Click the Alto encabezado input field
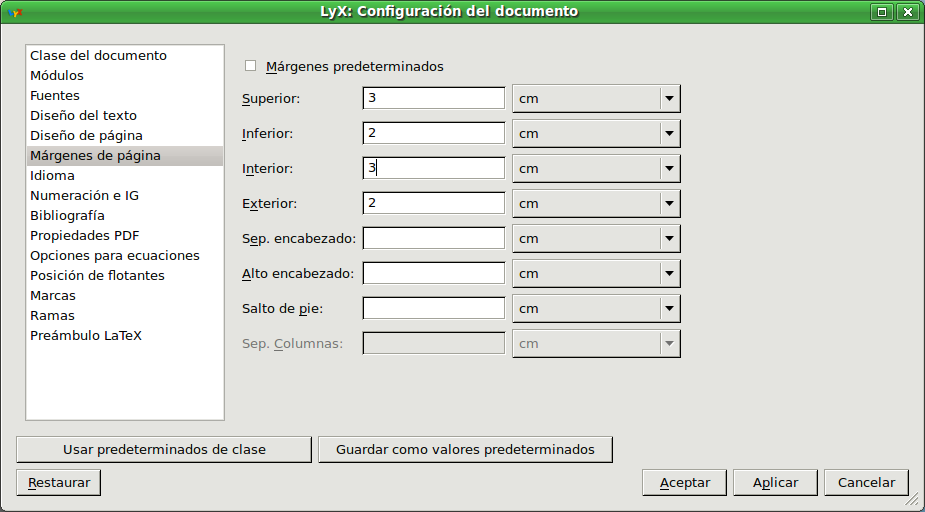 point(434,273)
